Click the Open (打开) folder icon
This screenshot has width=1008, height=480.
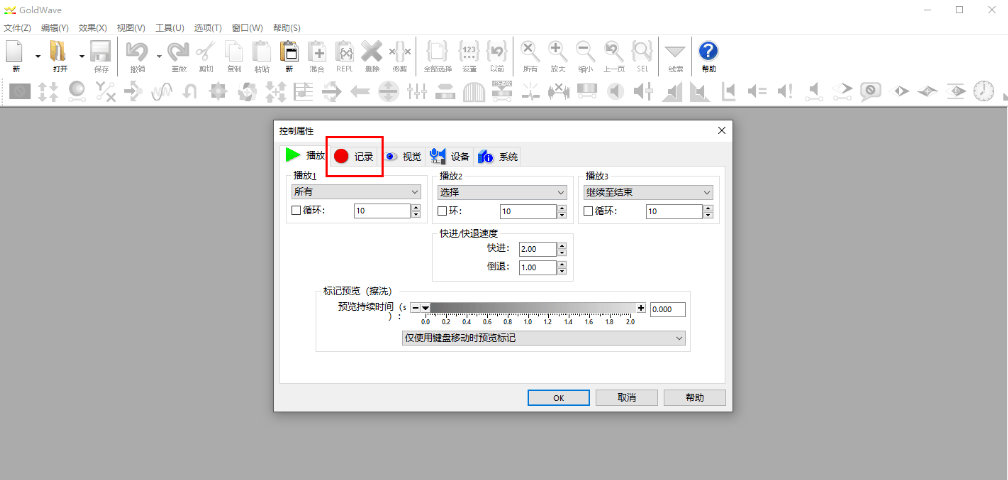59,51
